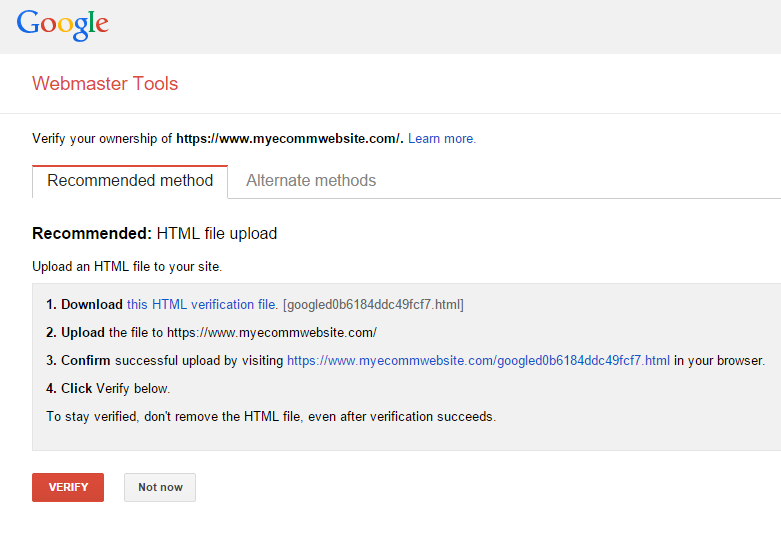Click the Google logo
The width and height of the screenshot is (781, 538).
pyautogui.click(x=62, y=24)
